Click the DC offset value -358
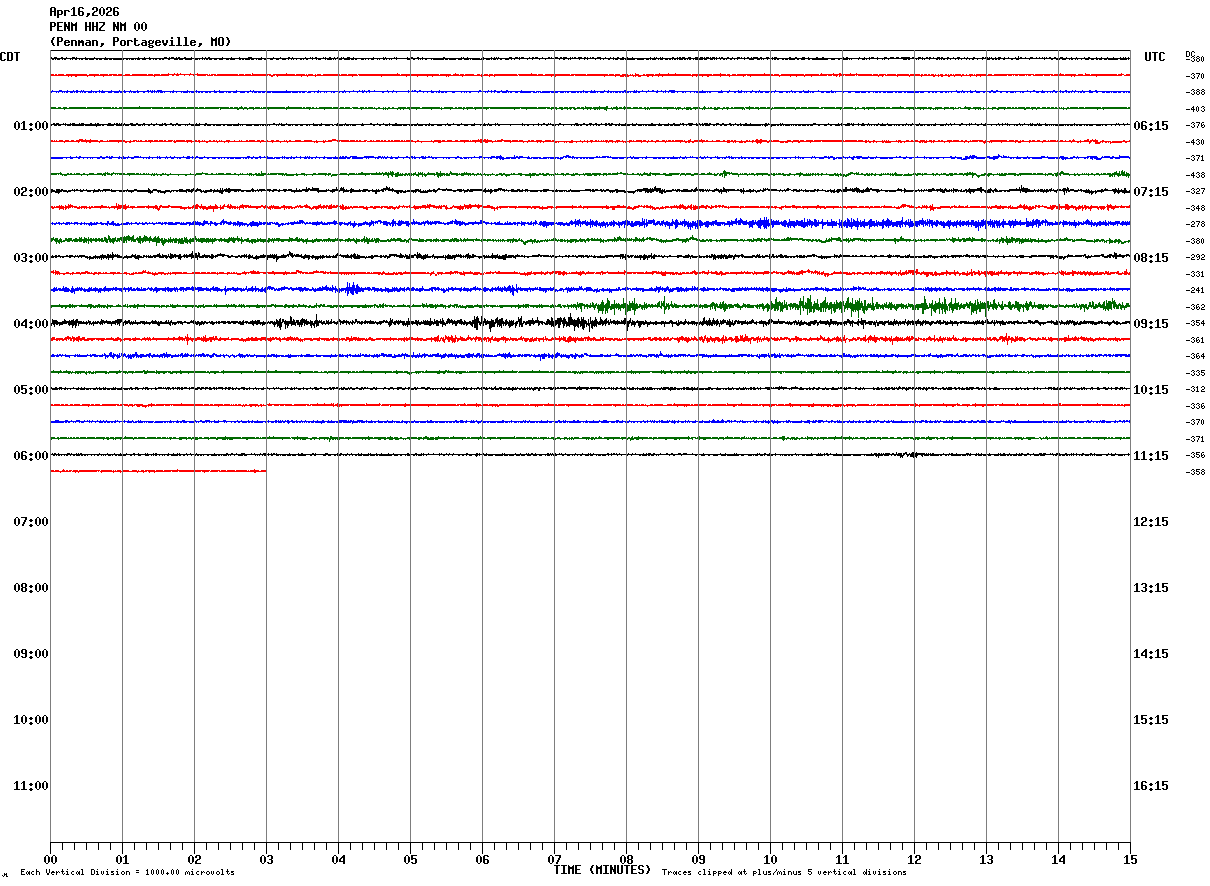This screenshot has width=1210, height=886. point(1195,472)
